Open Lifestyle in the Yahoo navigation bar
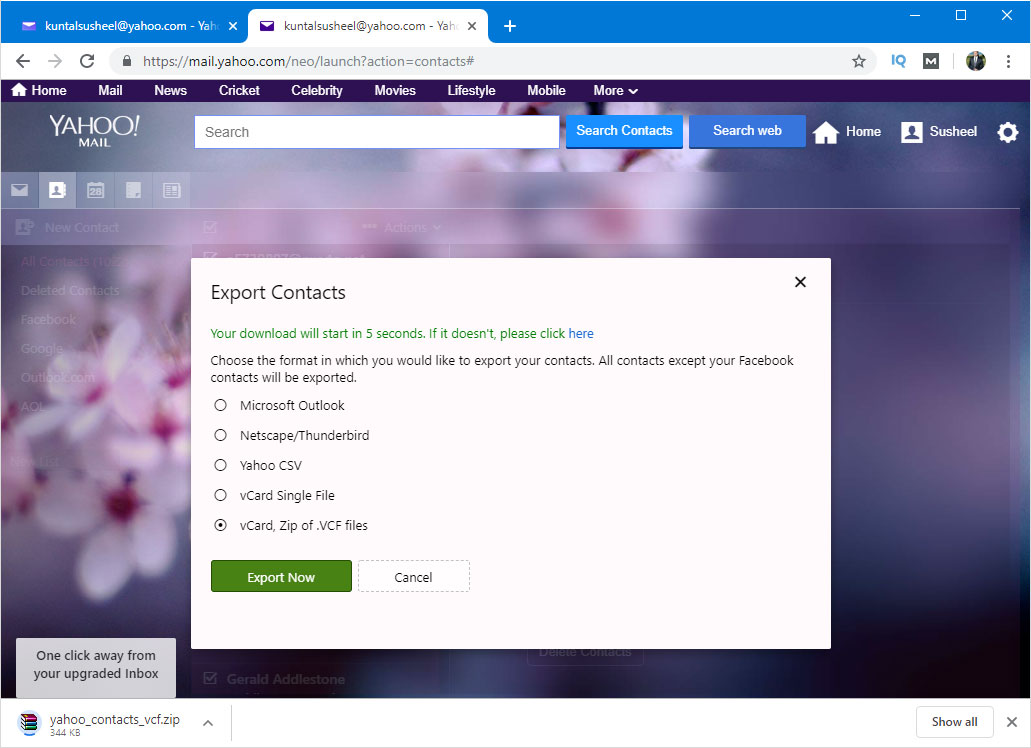The height and width of the screenshot is (748, 1031). 471,90
